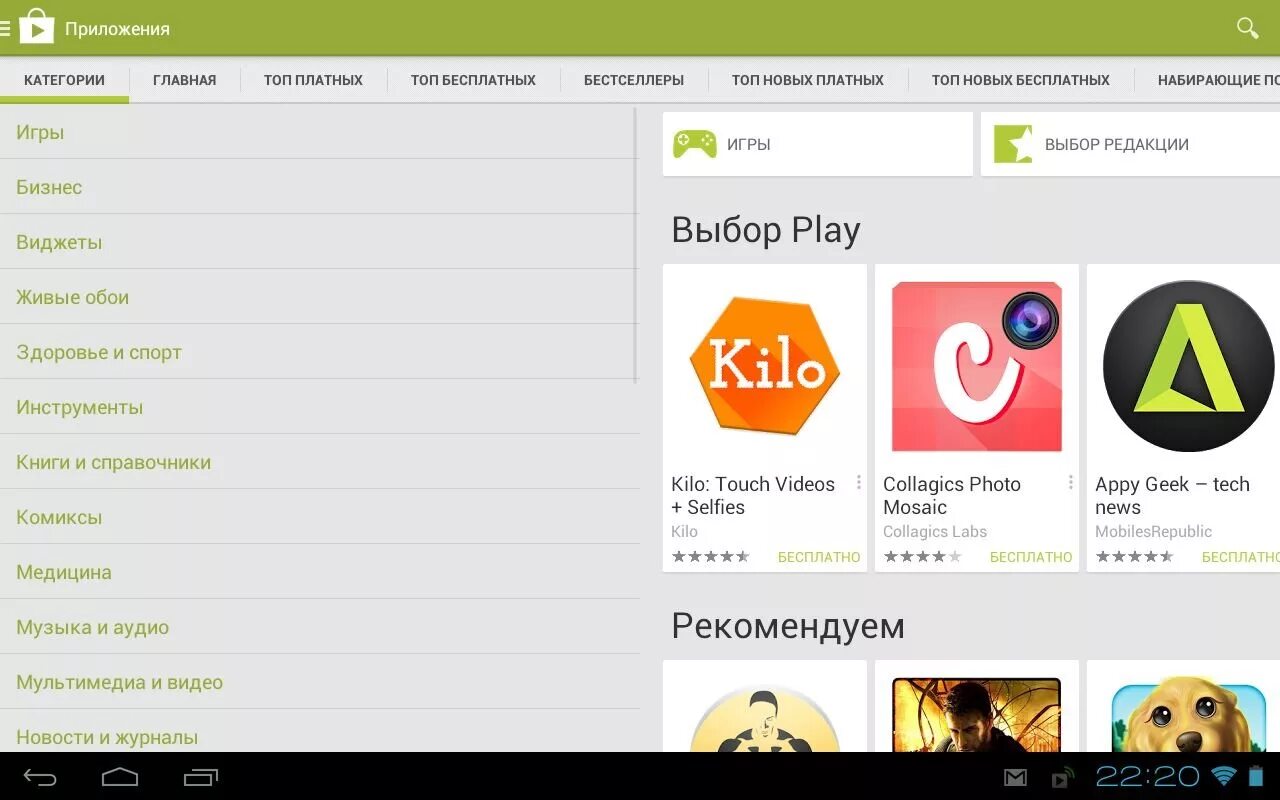Click the ВЫБОР РЕДАКЦИИ button label

pyautogui.click(x=1117, y=144)
